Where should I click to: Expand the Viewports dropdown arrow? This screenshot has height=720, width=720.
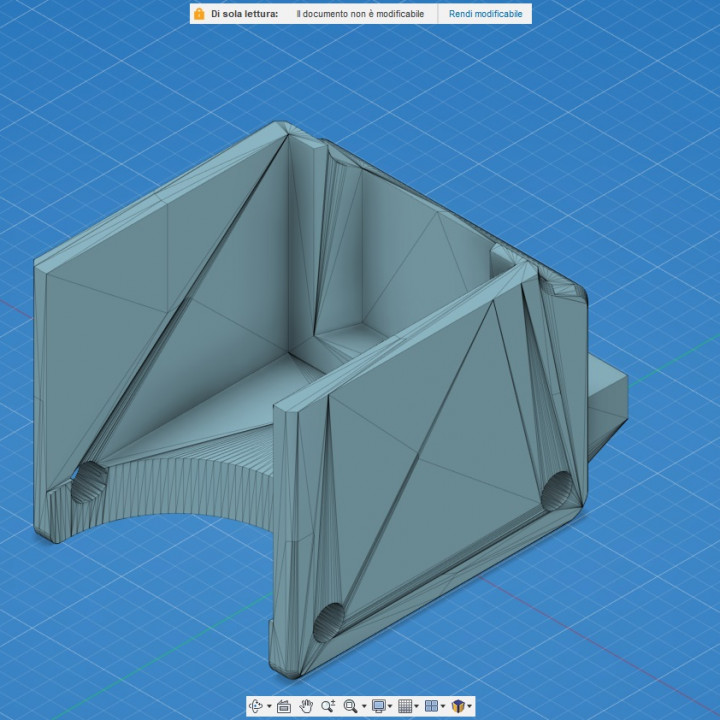pos(442,707)
